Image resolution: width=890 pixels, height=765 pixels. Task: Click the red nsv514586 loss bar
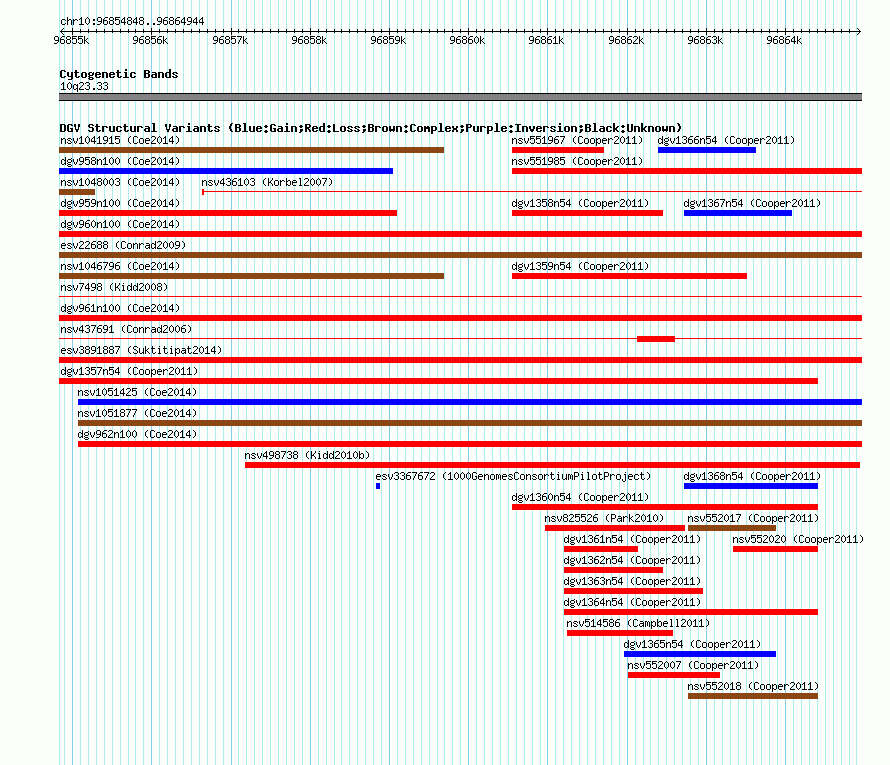tap(620, 633)
